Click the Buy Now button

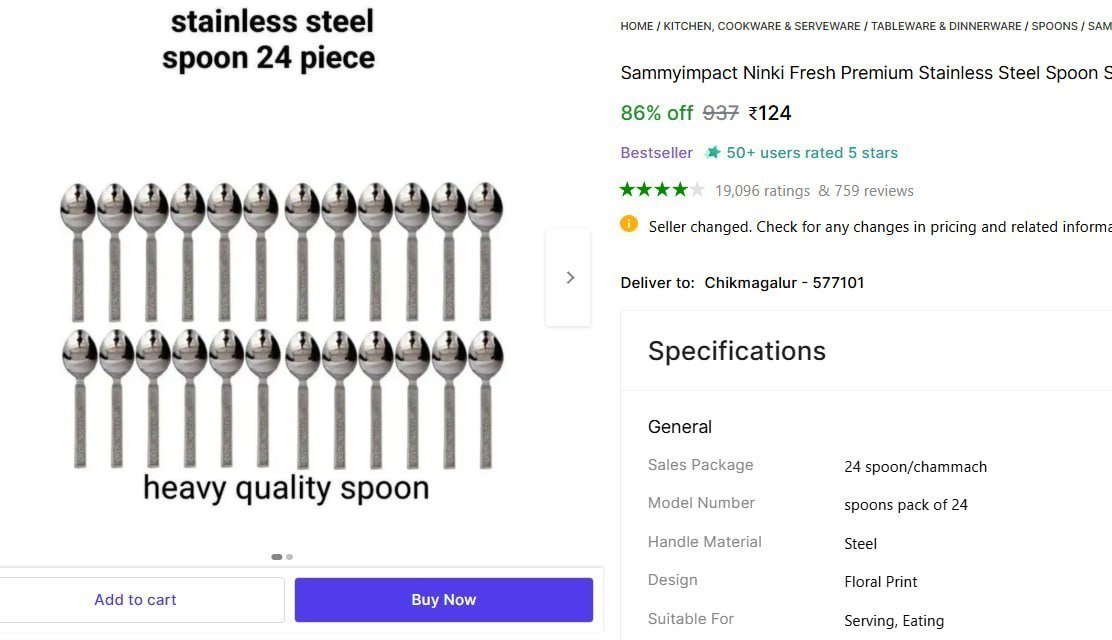[443, 599]
